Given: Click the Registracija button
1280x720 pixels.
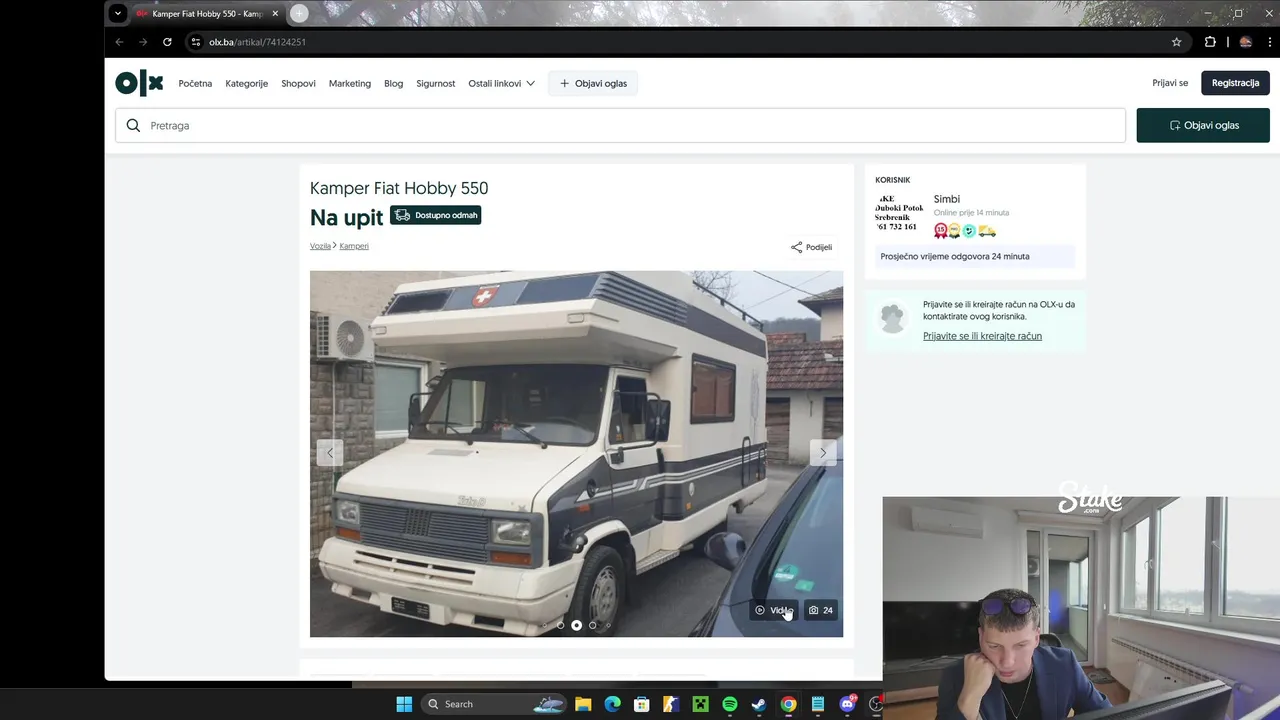Looking at the screenshot, I should click(x=1235, y=83).
